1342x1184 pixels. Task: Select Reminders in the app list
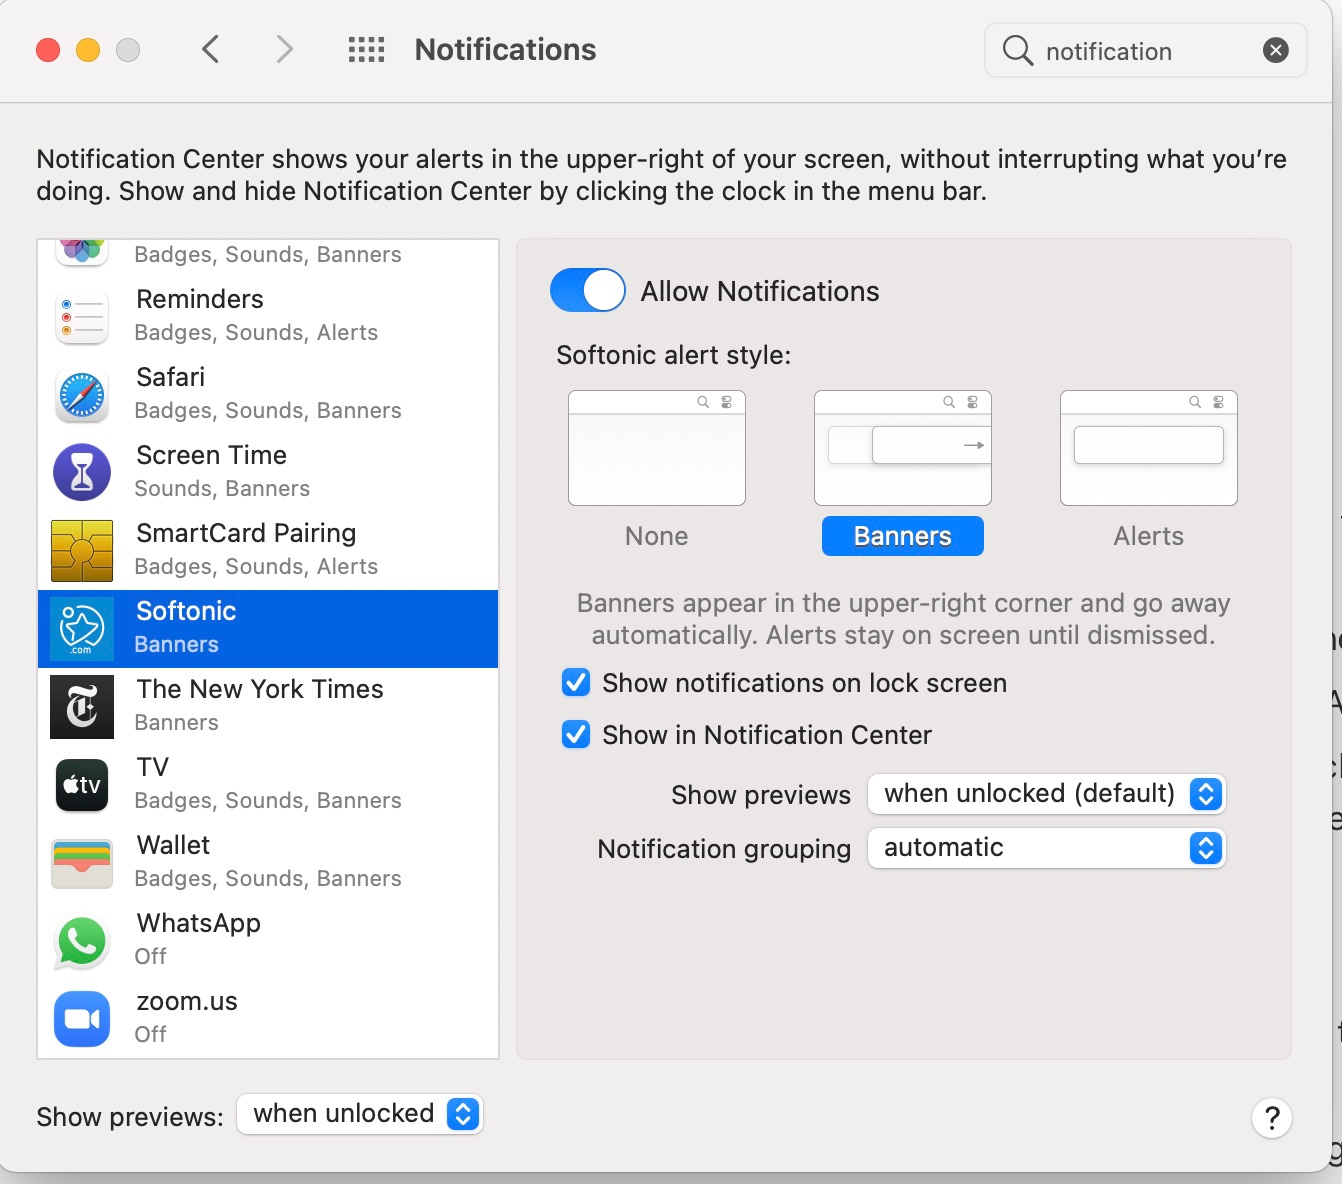tap(268, 316)
